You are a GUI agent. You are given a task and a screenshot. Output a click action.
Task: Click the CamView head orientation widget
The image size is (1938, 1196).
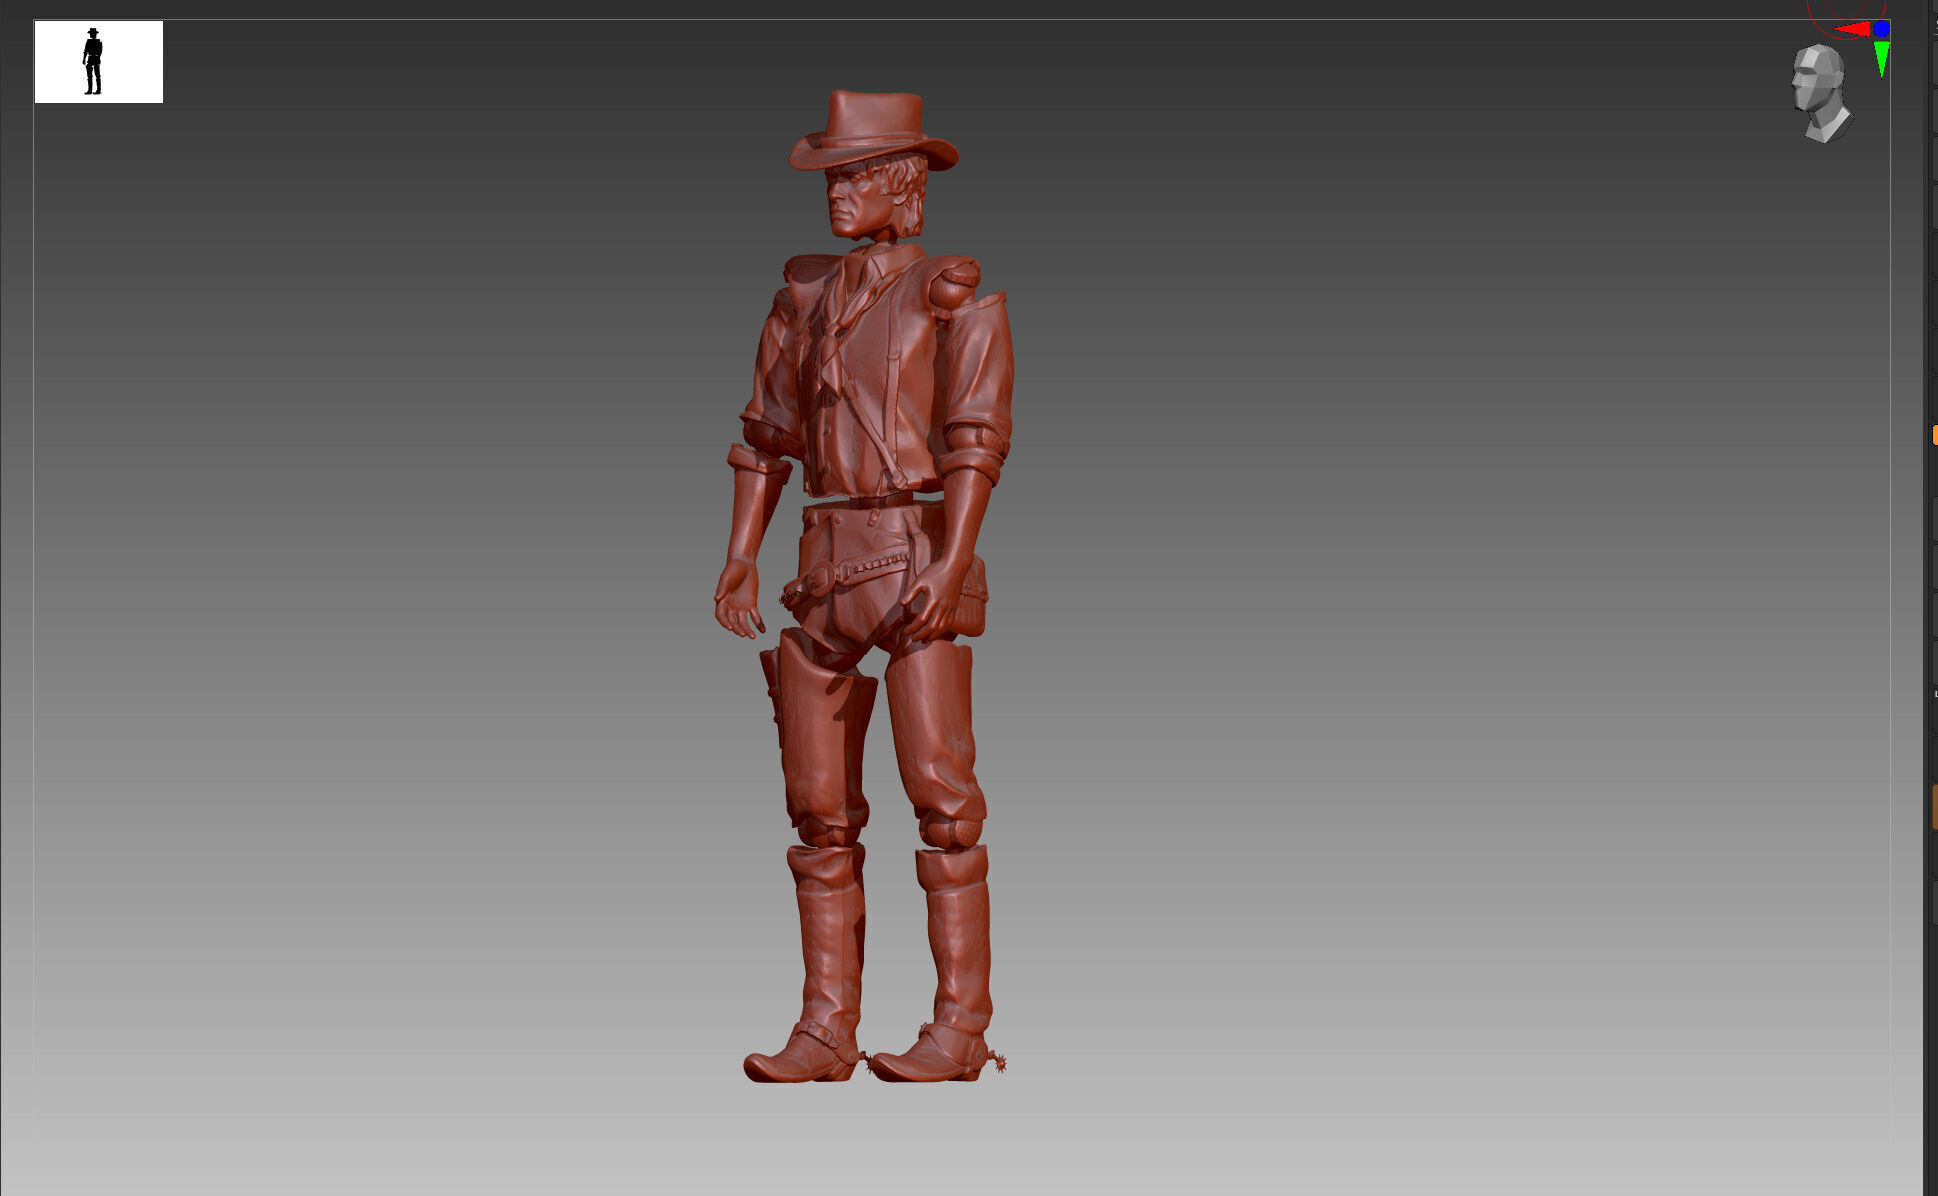click(x=1821, y=93)
